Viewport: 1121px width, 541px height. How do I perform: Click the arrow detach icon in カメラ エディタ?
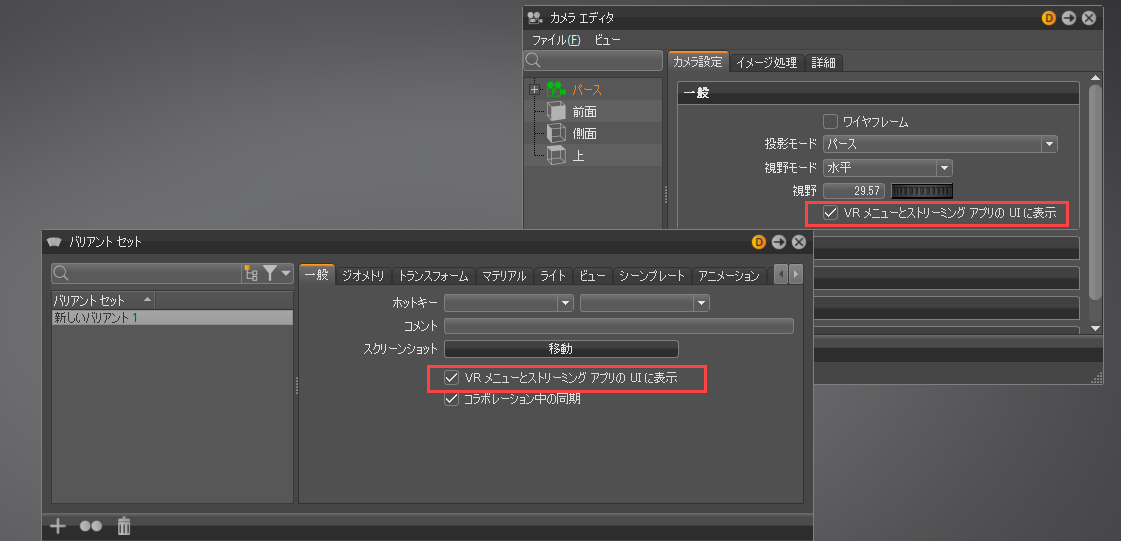1069,18
